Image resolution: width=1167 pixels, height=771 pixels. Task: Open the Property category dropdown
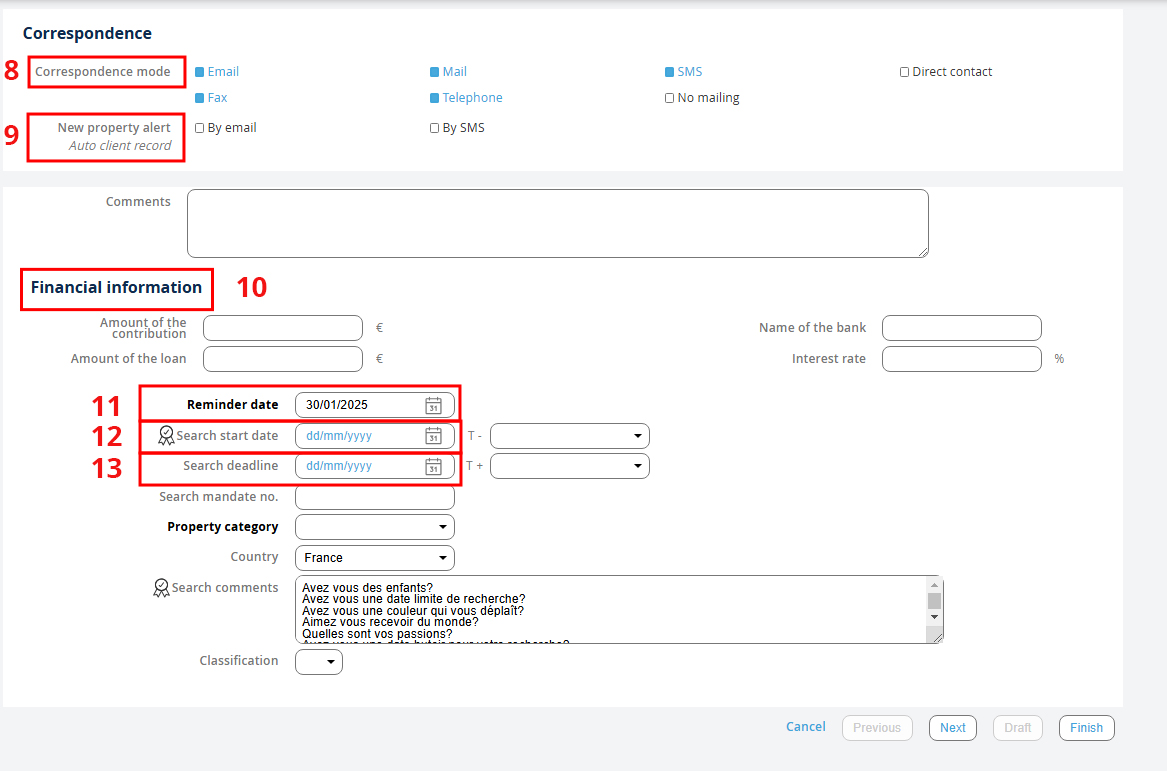(375, 527)
